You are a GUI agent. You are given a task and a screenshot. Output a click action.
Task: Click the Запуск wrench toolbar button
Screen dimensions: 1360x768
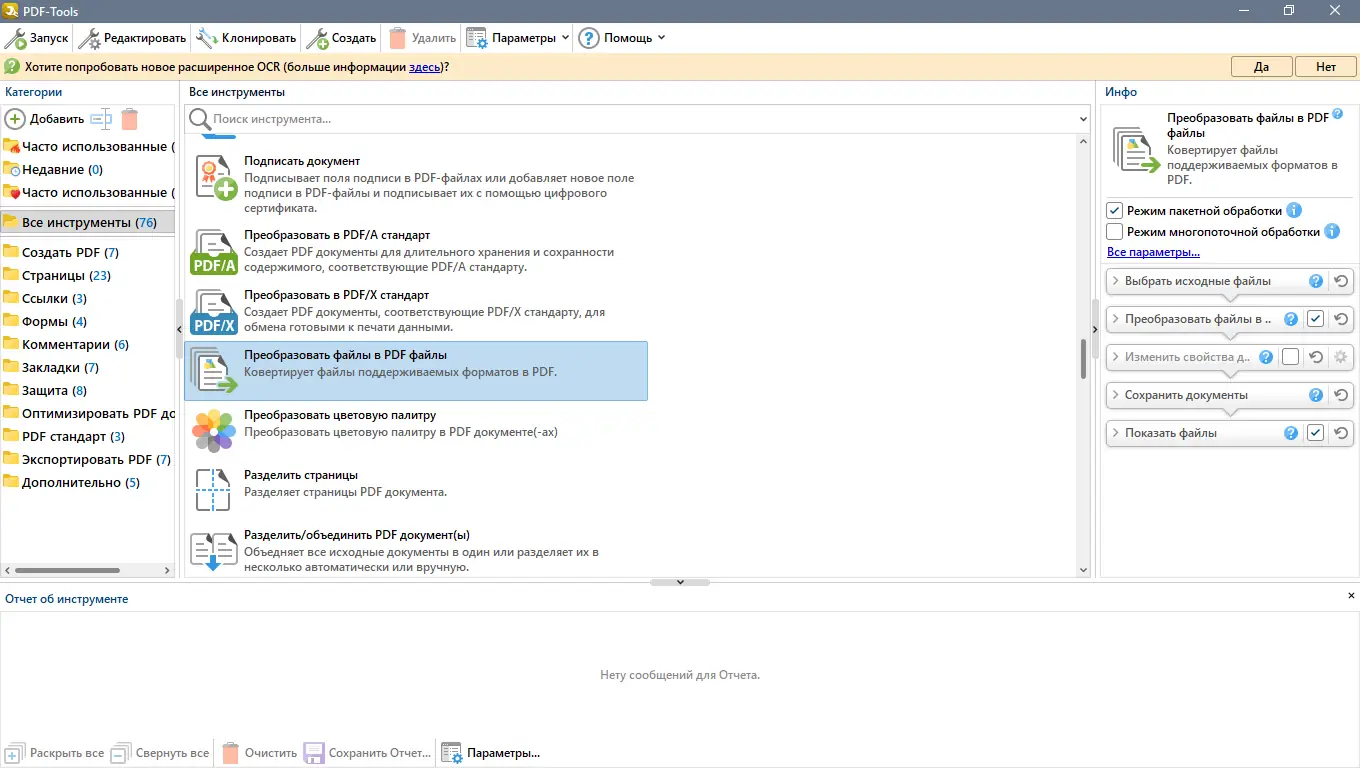coord(37,38)
